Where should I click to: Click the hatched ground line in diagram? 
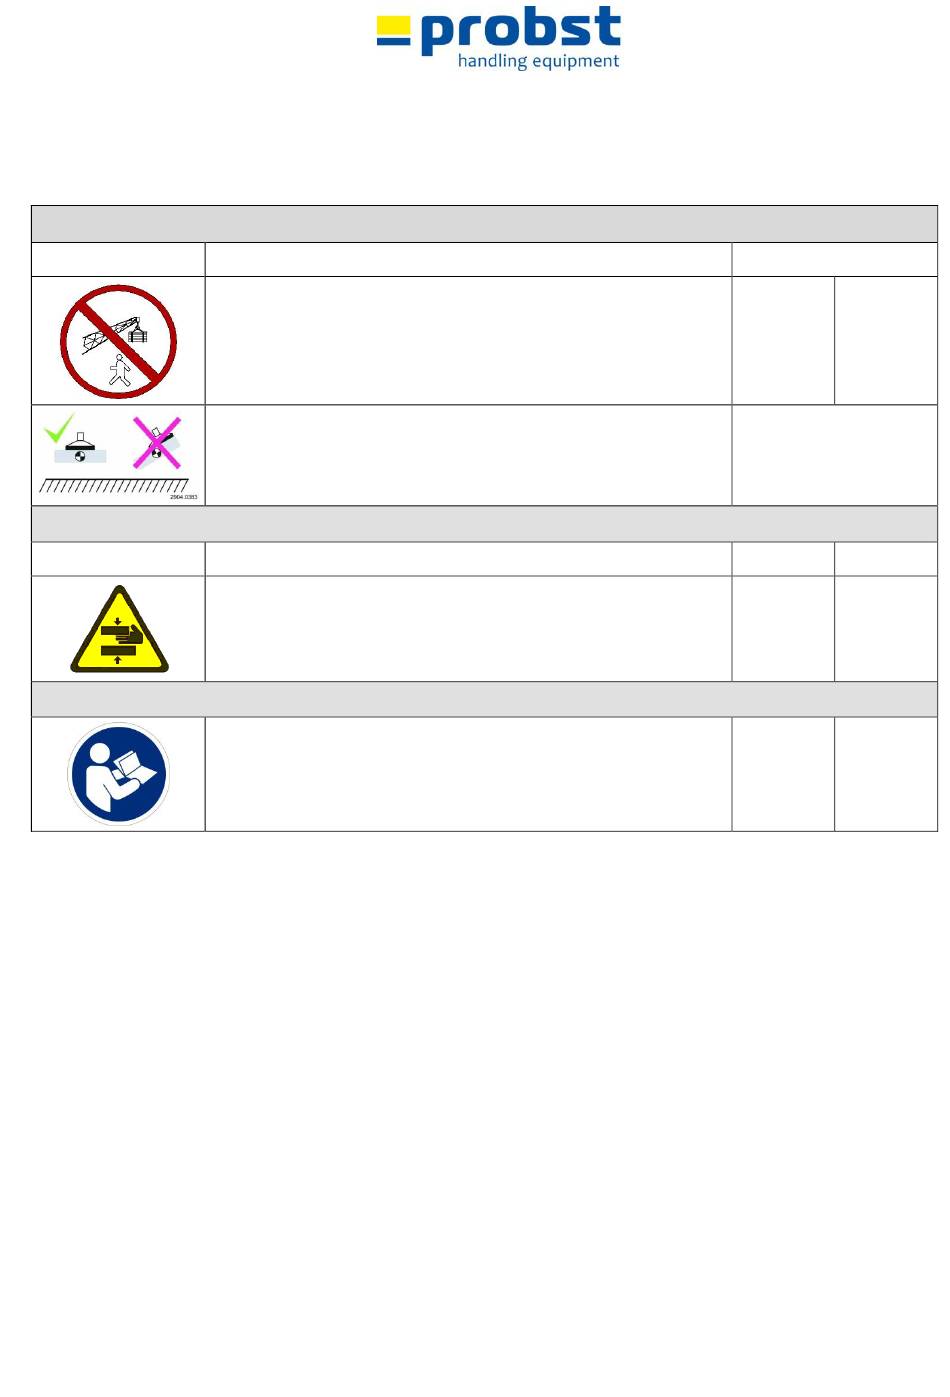[x=114, y=486]
